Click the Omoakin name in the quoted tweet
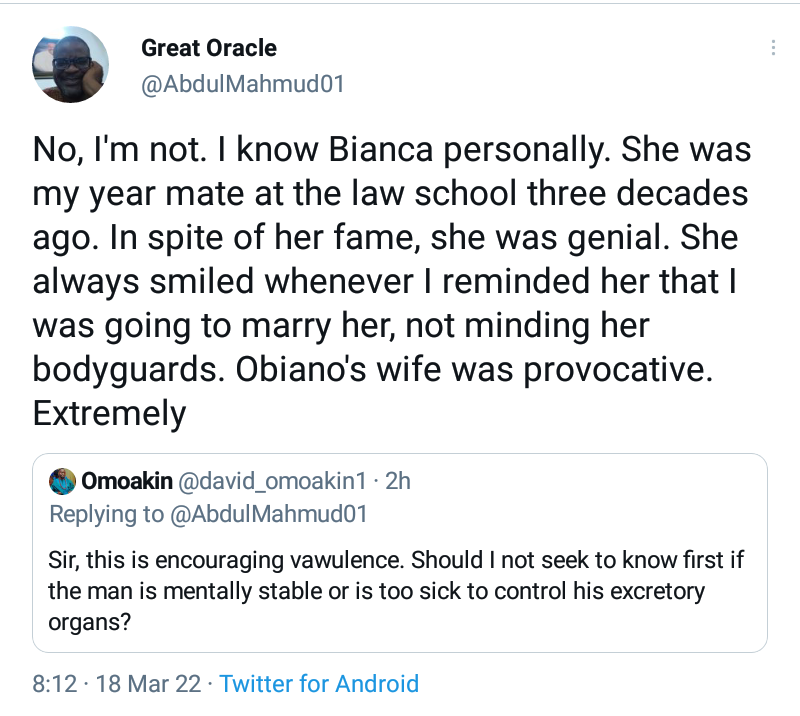The height and width of the screenshot is (716, 800). click(125, 481)
